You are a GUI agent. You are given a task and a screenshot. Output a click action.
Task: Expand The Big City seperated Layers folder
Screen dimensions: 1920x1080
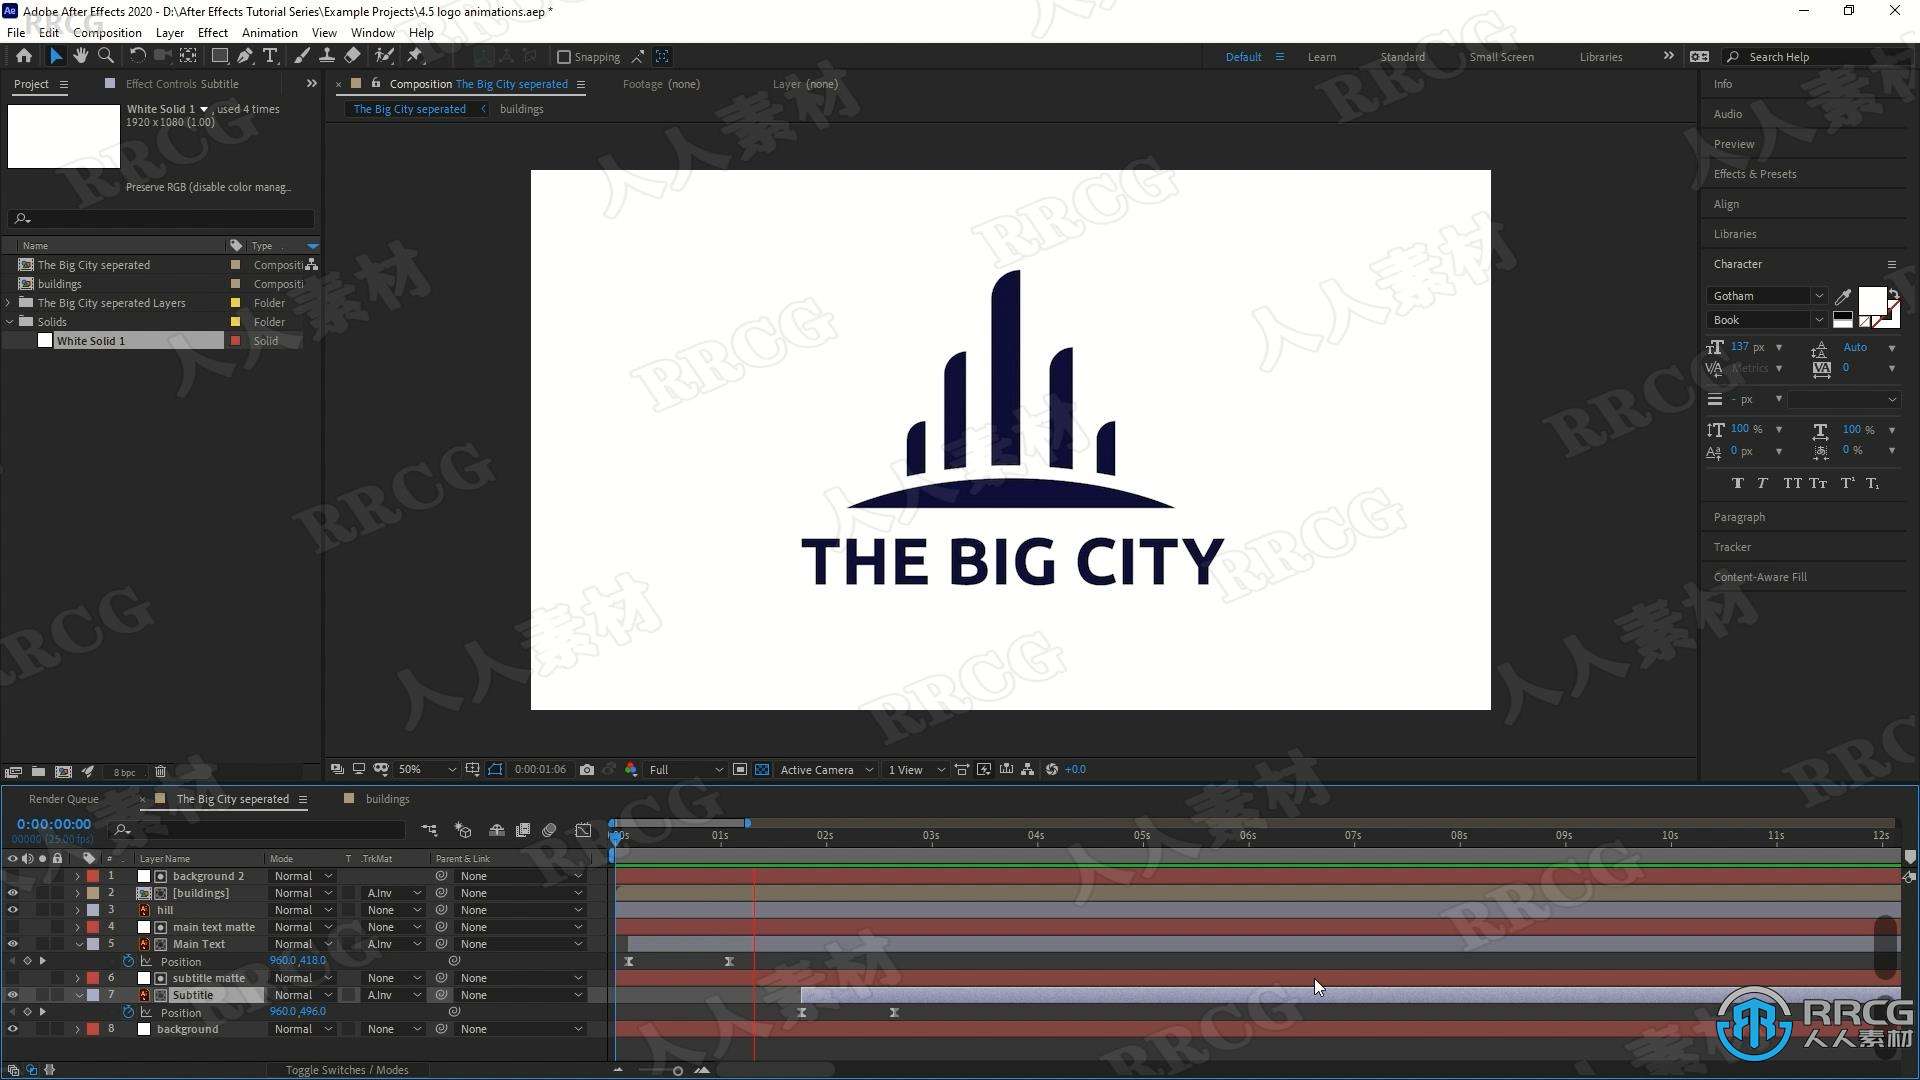tap(9, 303)
